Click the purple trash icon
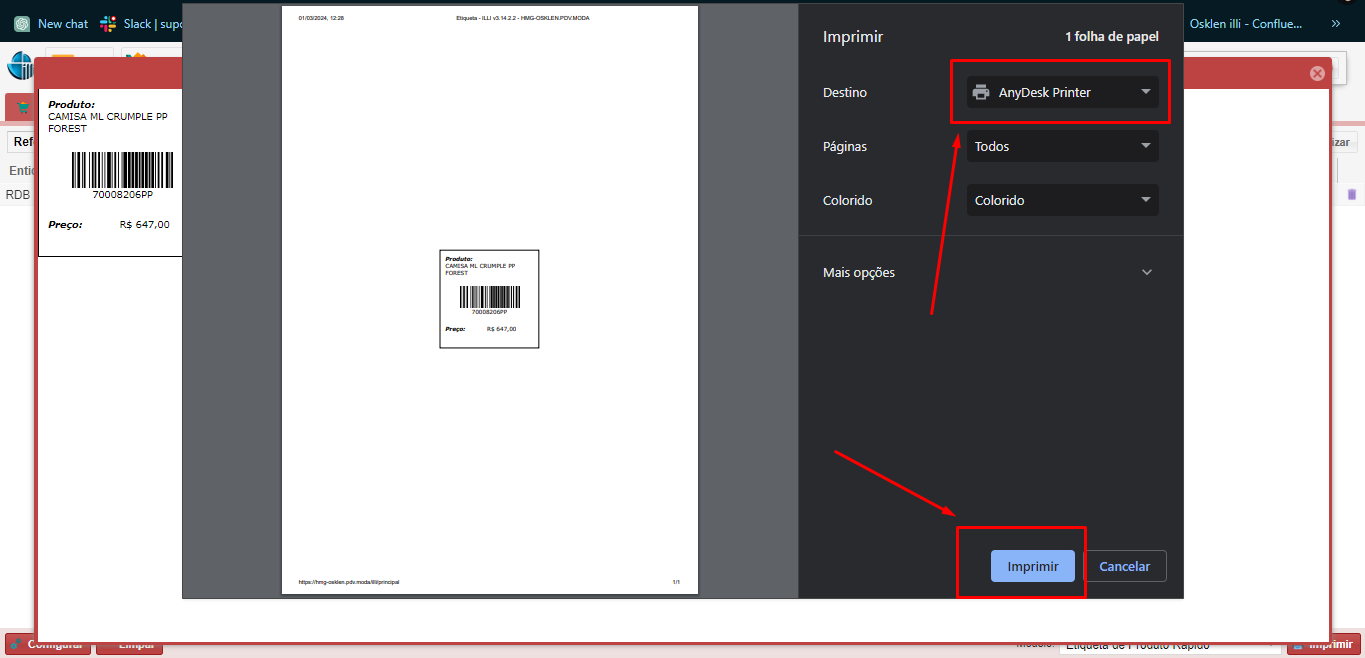Screen dimensions: 1365x658 pyautogui.click(x=1352, y=195)
